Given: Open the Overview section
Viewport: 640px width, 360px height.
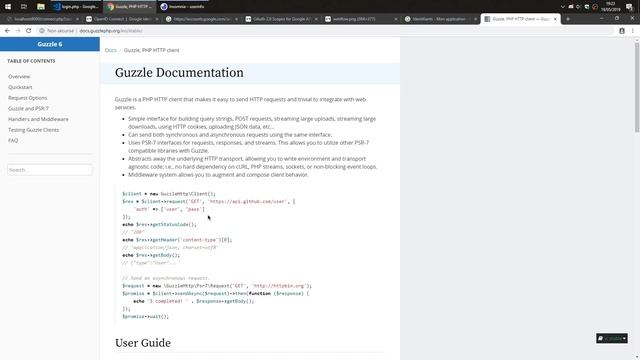Looking at the screenshot, I should point(19,76).
